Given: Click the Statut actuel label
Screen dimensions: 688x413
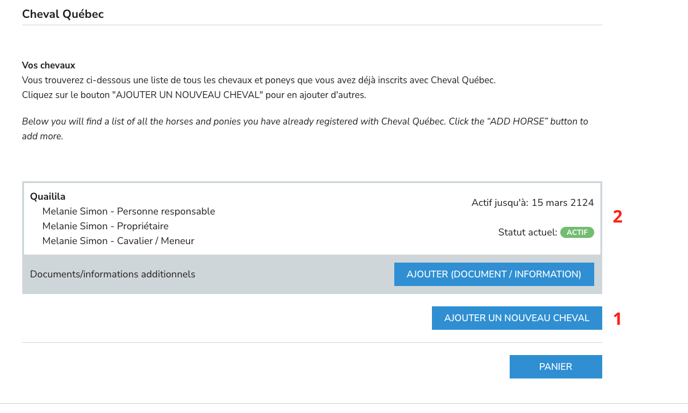Looking at the screenshot, I should 527,233.
